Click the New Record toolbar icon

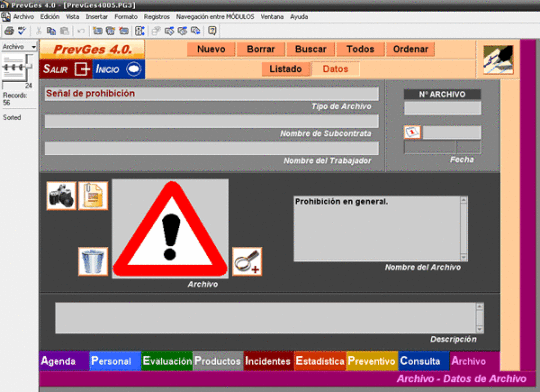tap(97, 31)
